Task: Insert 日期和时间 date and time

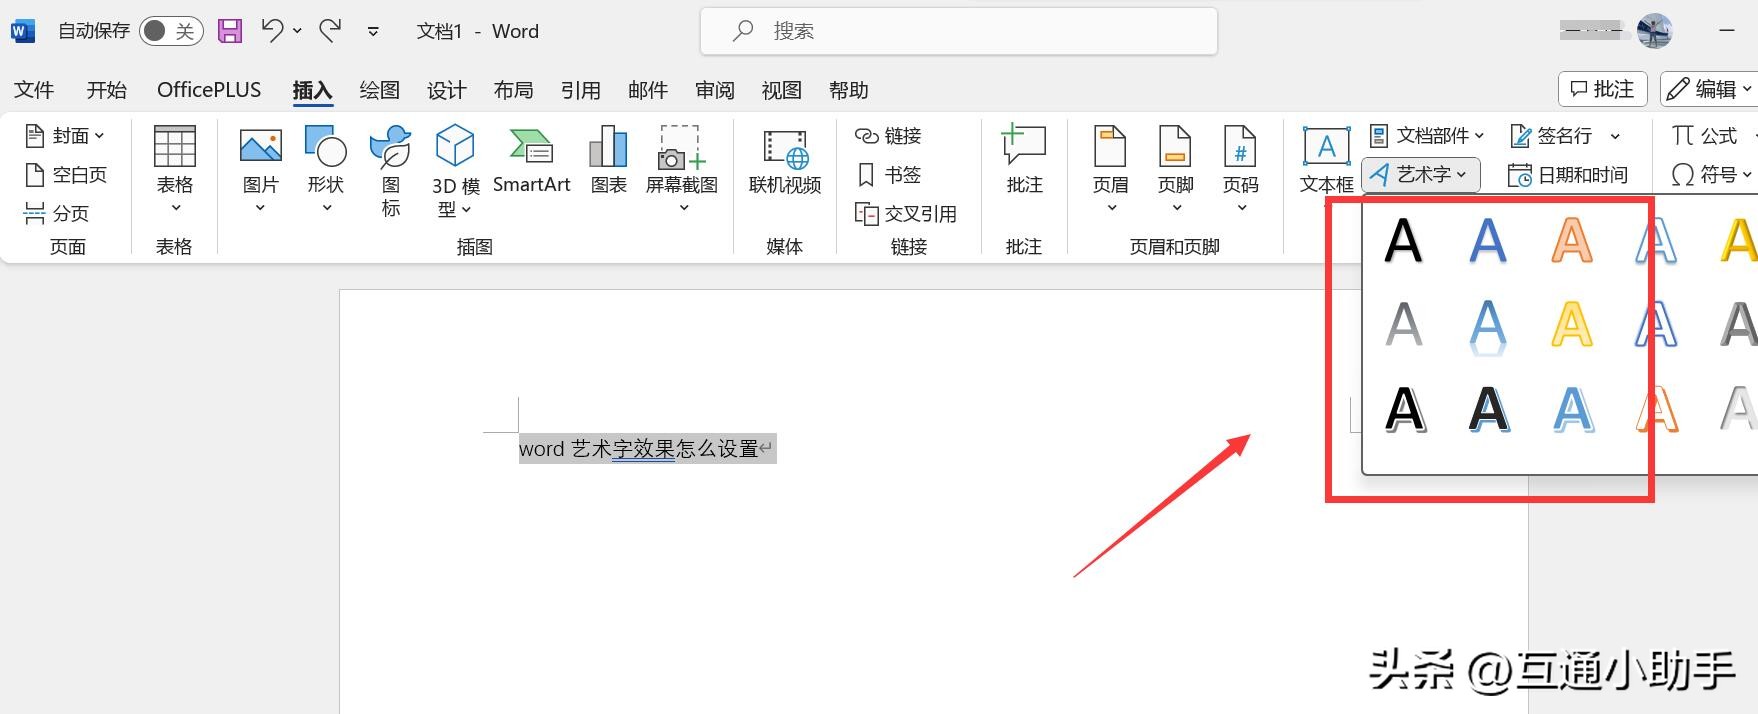Action: click(1568, 175)
